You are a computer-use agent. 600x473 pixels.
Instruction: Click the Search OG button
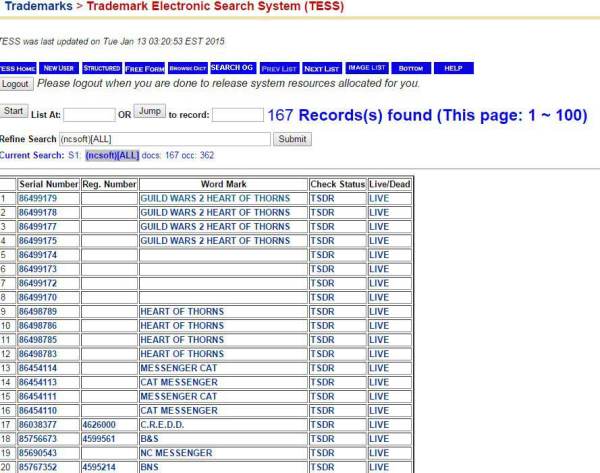click(232, 68)
